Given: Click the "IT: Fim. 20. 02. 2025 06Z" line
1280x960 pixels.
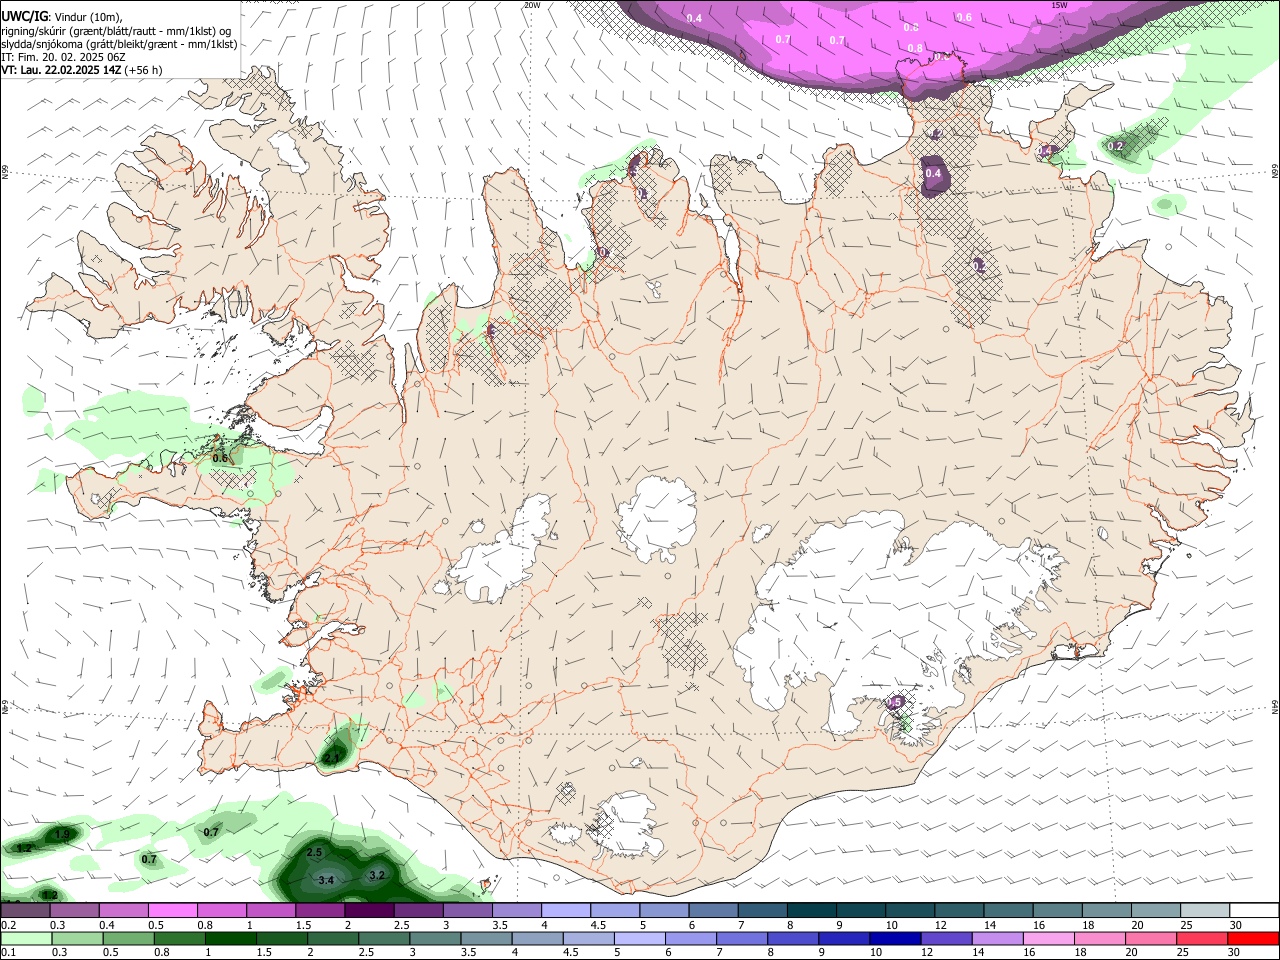Looking at the screenshot, I should click(x=64, y=57).
